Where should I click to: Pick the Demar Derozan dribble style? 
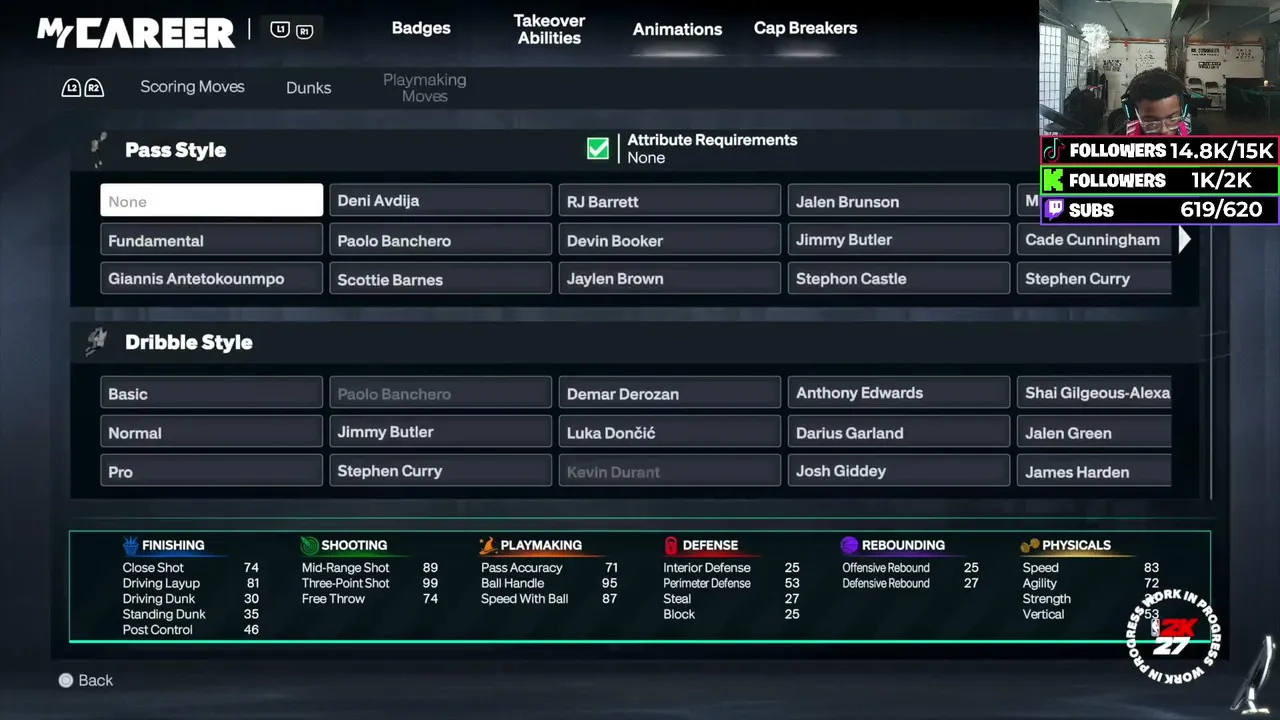click(x=669, y=393)
